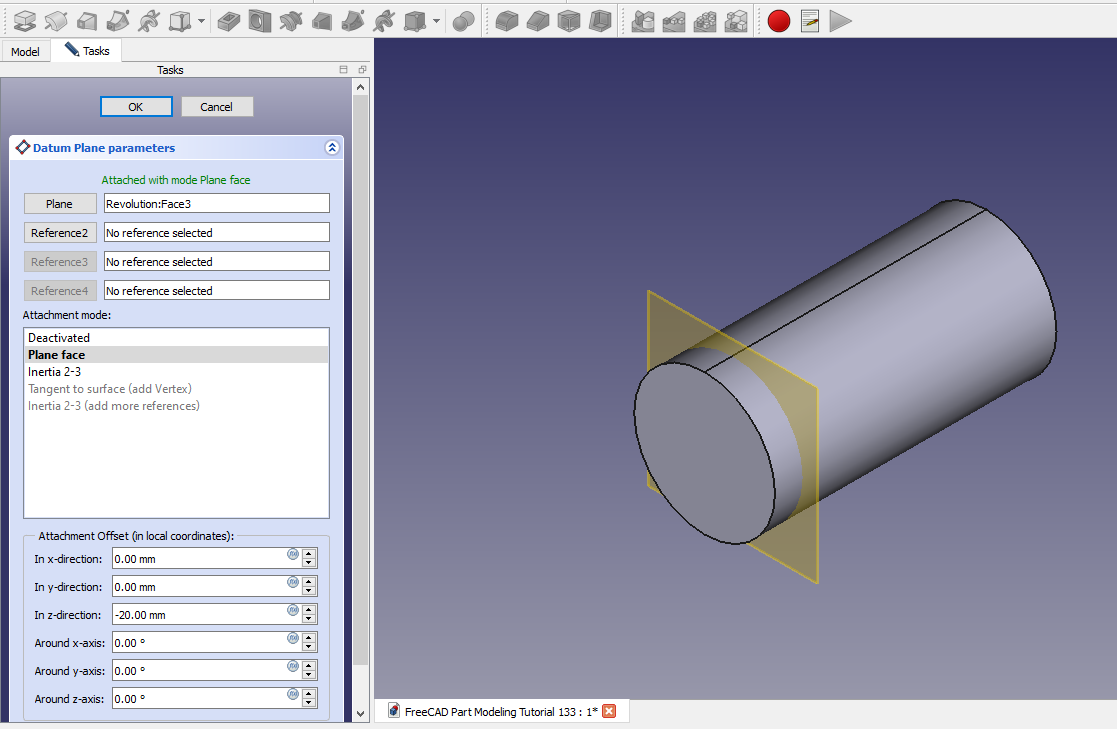Select the Pad tool icon
Image resolution: width=1117 pixels, height=729 pixels.
click(x=25, y=20)
